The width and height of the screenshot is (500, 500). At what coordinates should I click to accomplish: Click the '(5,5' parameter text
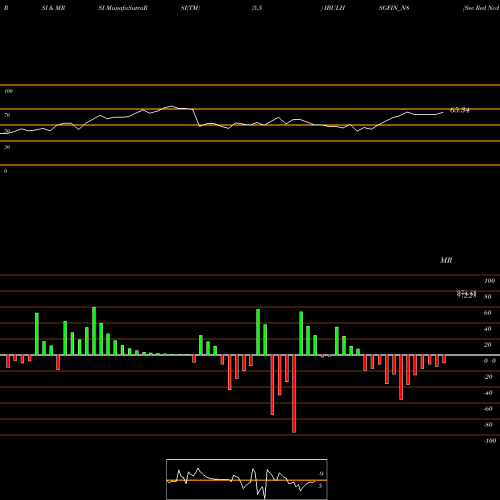(x=257, y=8)
